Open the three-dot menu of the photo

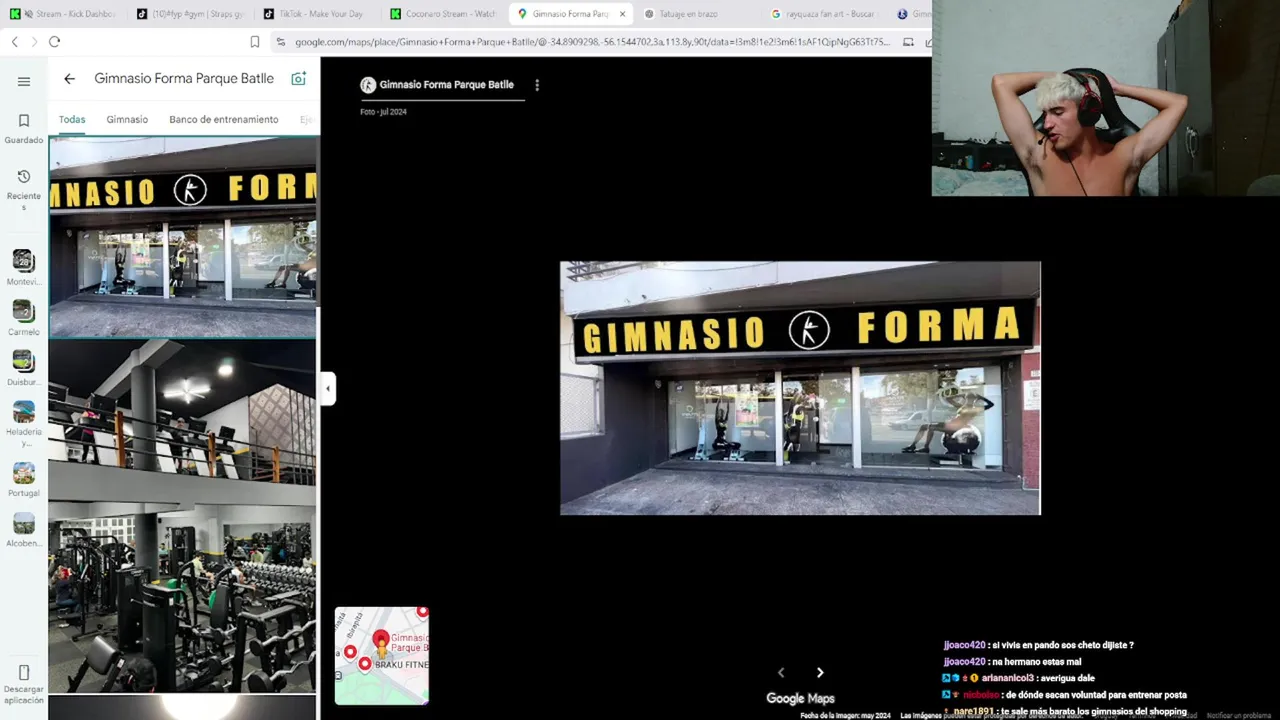pyautogui.click(x=537, y=85)
